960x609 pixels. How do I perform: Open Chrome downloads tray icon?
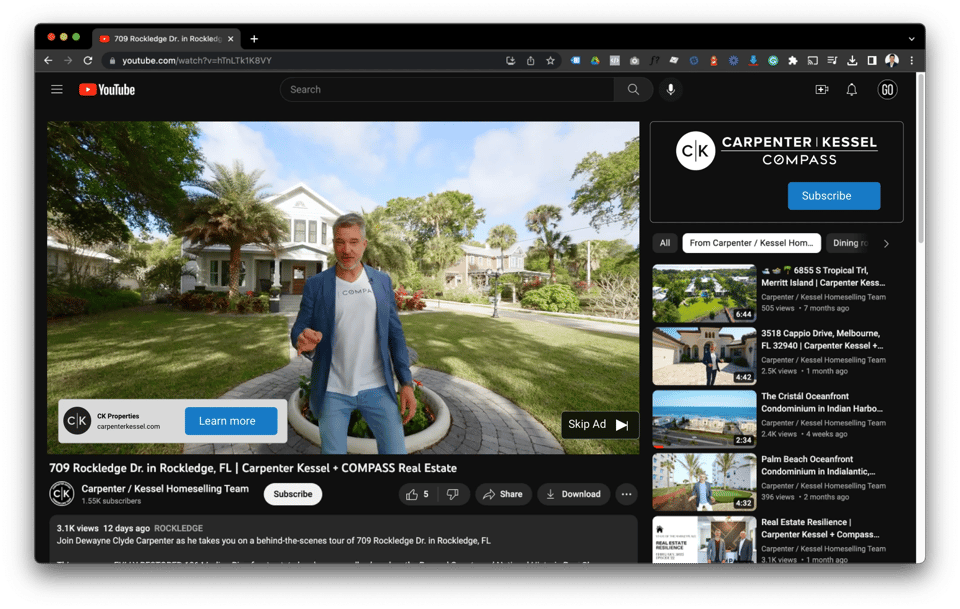852,60
